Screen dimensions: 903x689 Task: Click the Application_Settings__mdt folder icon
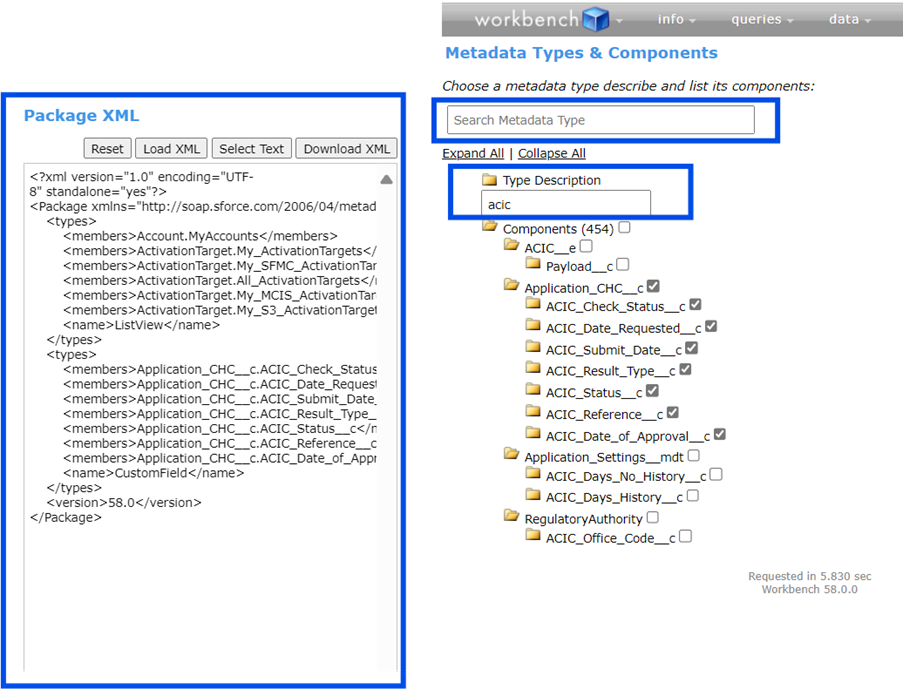click(x=511, y=454)
